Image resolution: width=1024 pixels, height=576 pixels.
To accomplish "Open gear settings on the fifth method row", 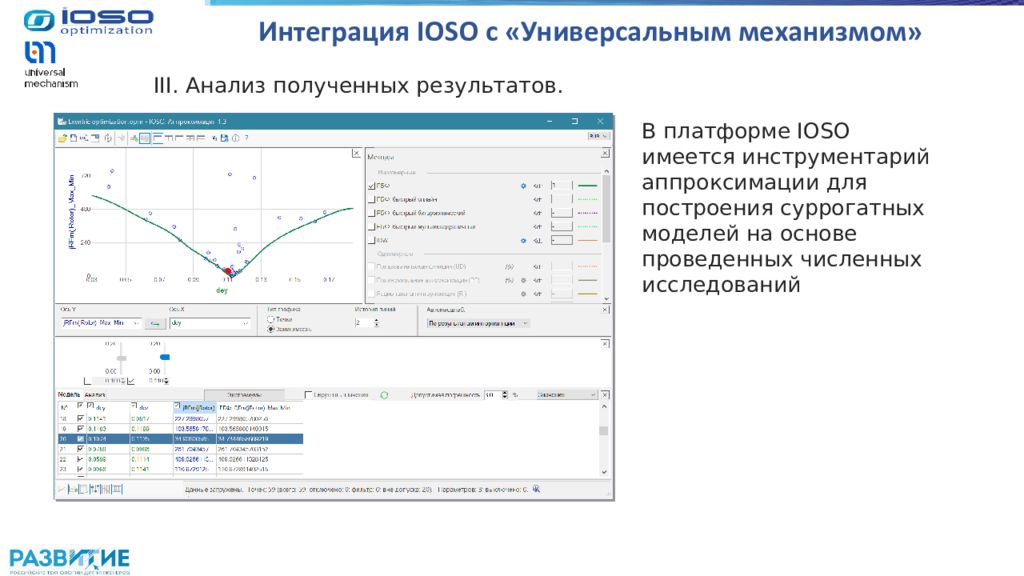I will [523, 241].
